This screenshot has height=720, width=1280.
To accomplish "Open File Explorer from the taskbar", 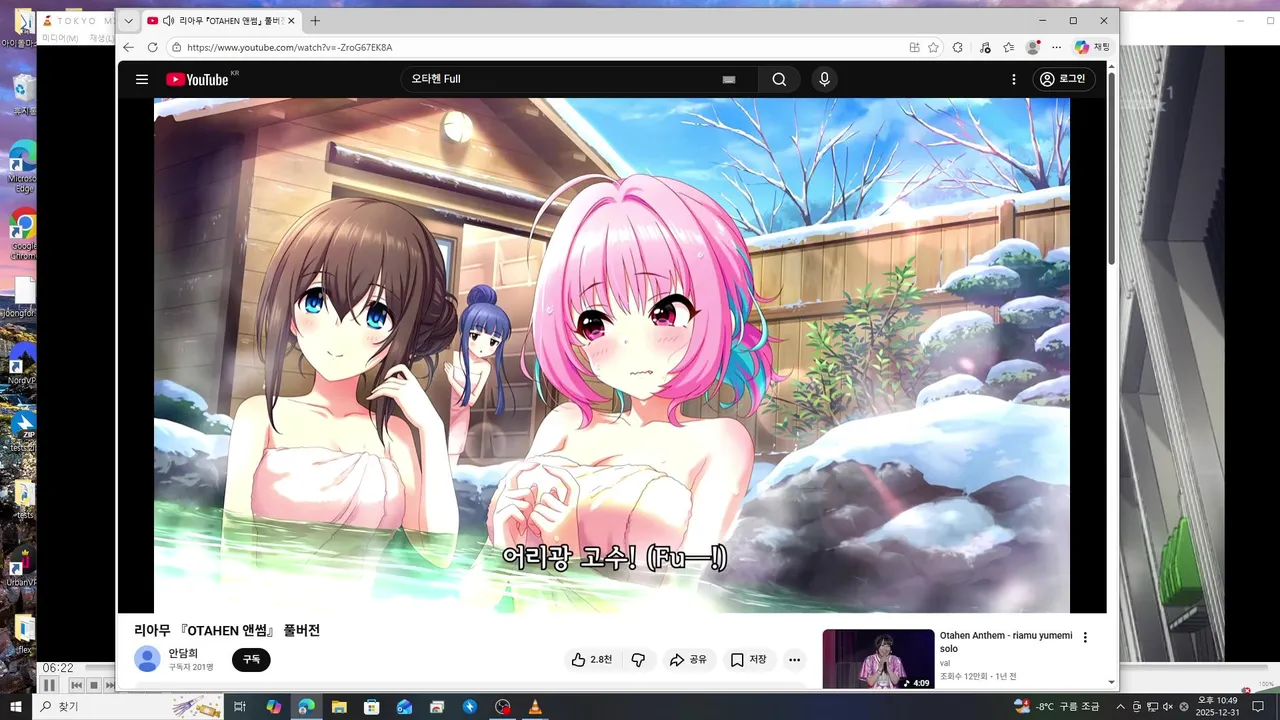I will click(x=339, y=706).
